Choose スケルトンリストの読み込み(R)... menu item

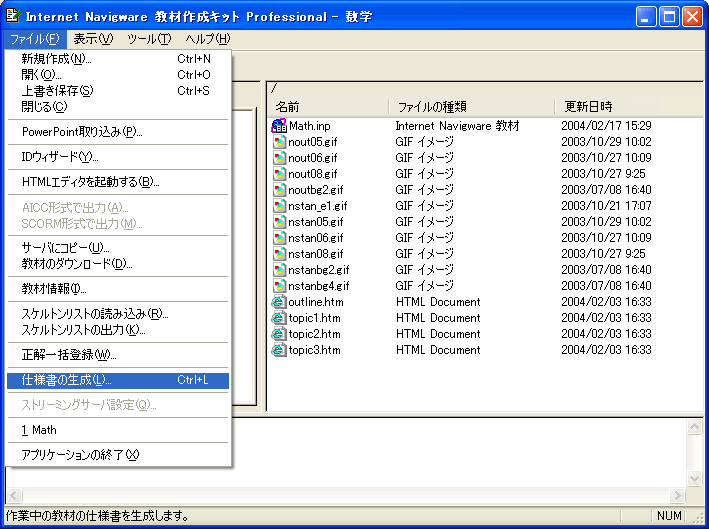pyautogui.click(x=118, y=314)
